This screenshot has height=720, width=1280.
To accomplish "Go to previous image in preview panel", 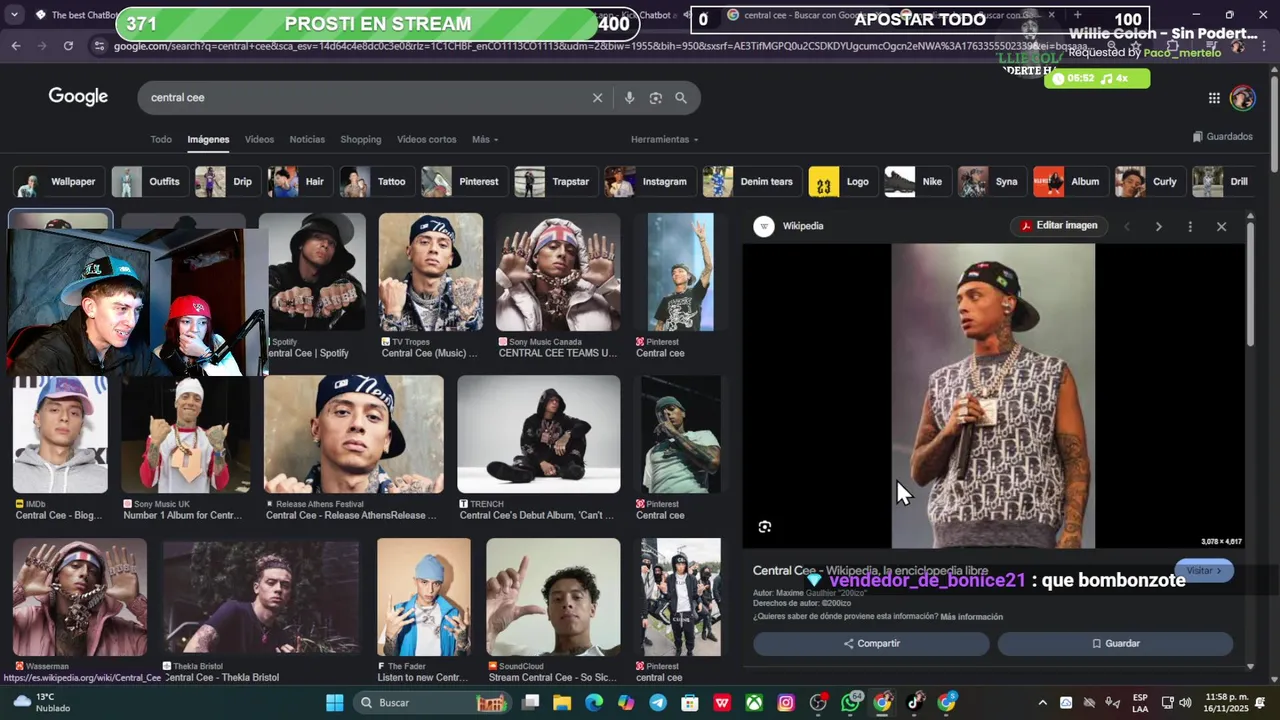I will (1127, 227).
